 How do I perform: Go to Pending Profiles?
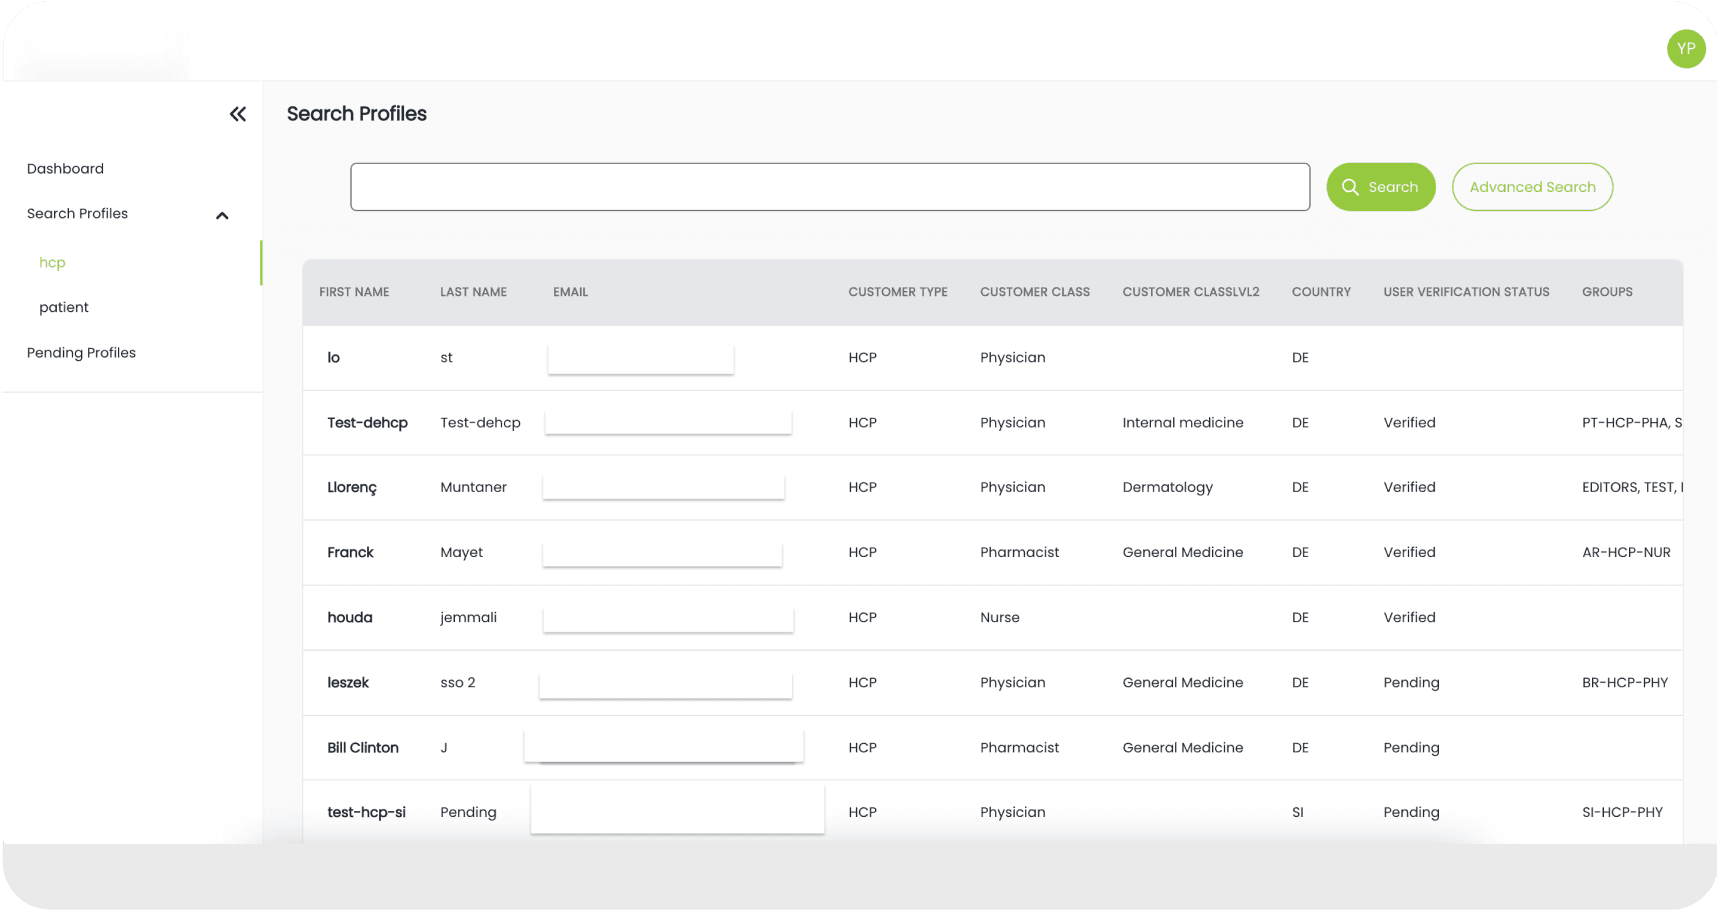click(x=81, y=352)
